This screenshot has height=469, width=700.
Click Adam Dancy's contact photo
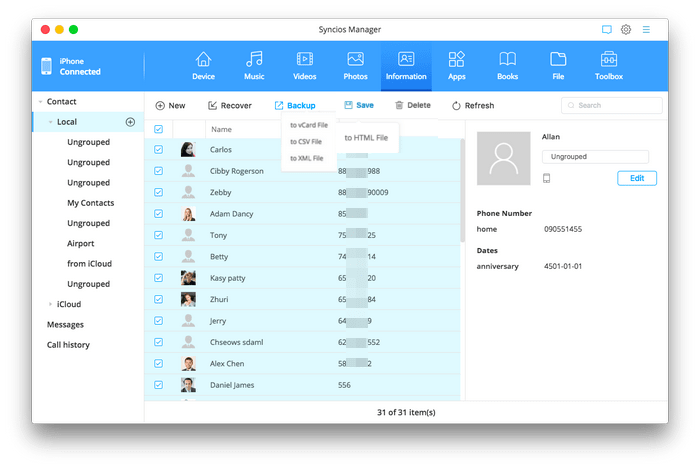click(188, 214)
